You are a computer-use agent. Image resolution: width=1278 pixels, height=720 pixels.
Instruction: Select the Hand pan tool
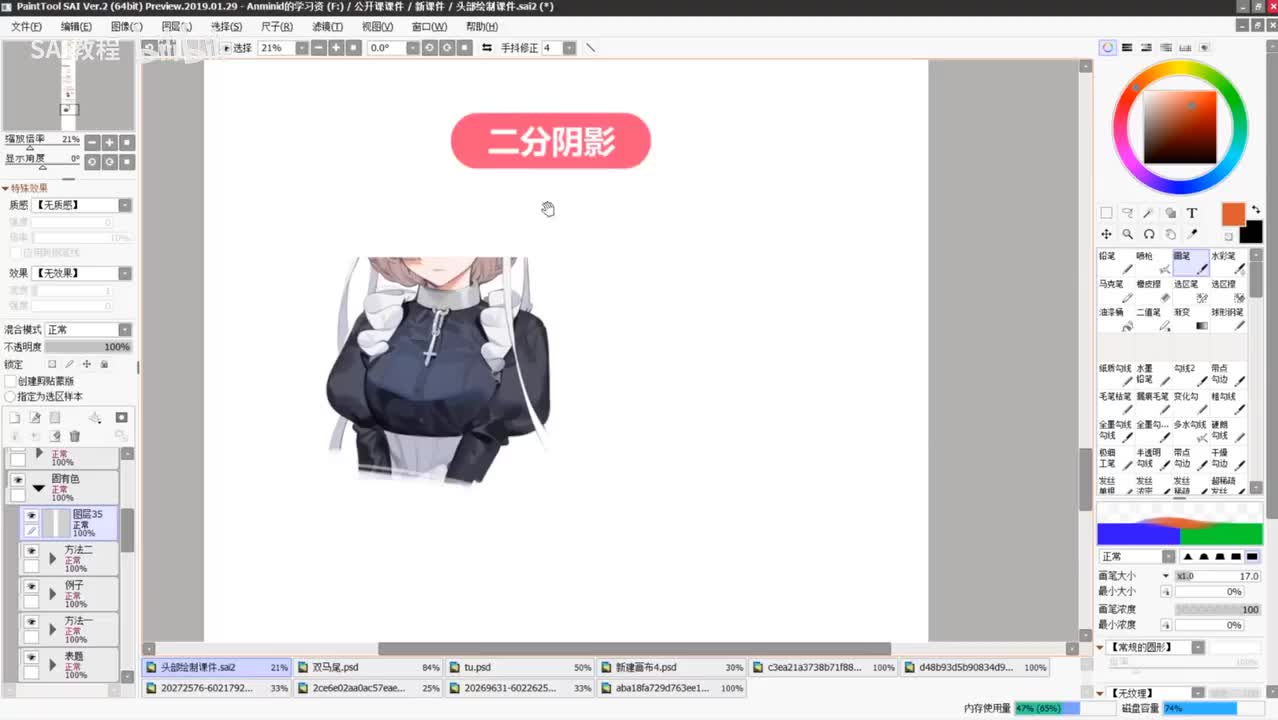point(1170,234)
